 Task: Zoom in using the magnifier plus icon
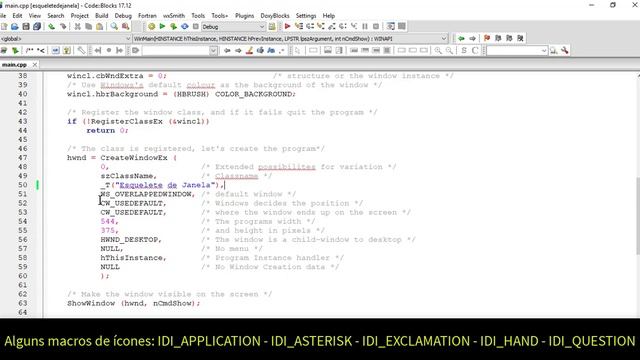tap(438, 51)
